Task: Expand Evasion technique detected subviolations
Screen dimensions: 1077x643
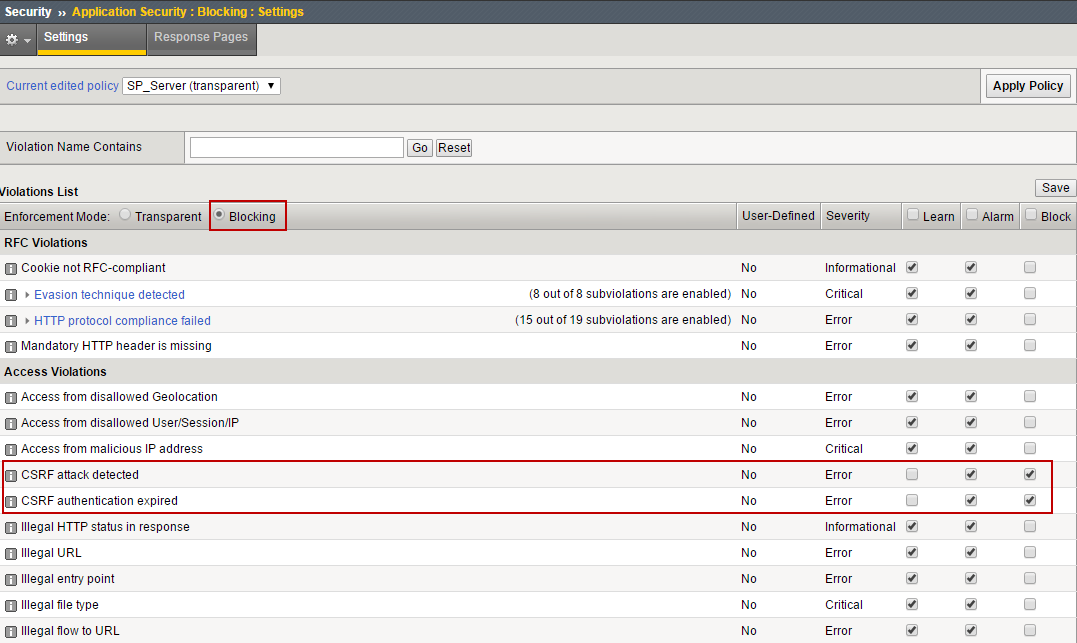Action: [x=28, y=295]
